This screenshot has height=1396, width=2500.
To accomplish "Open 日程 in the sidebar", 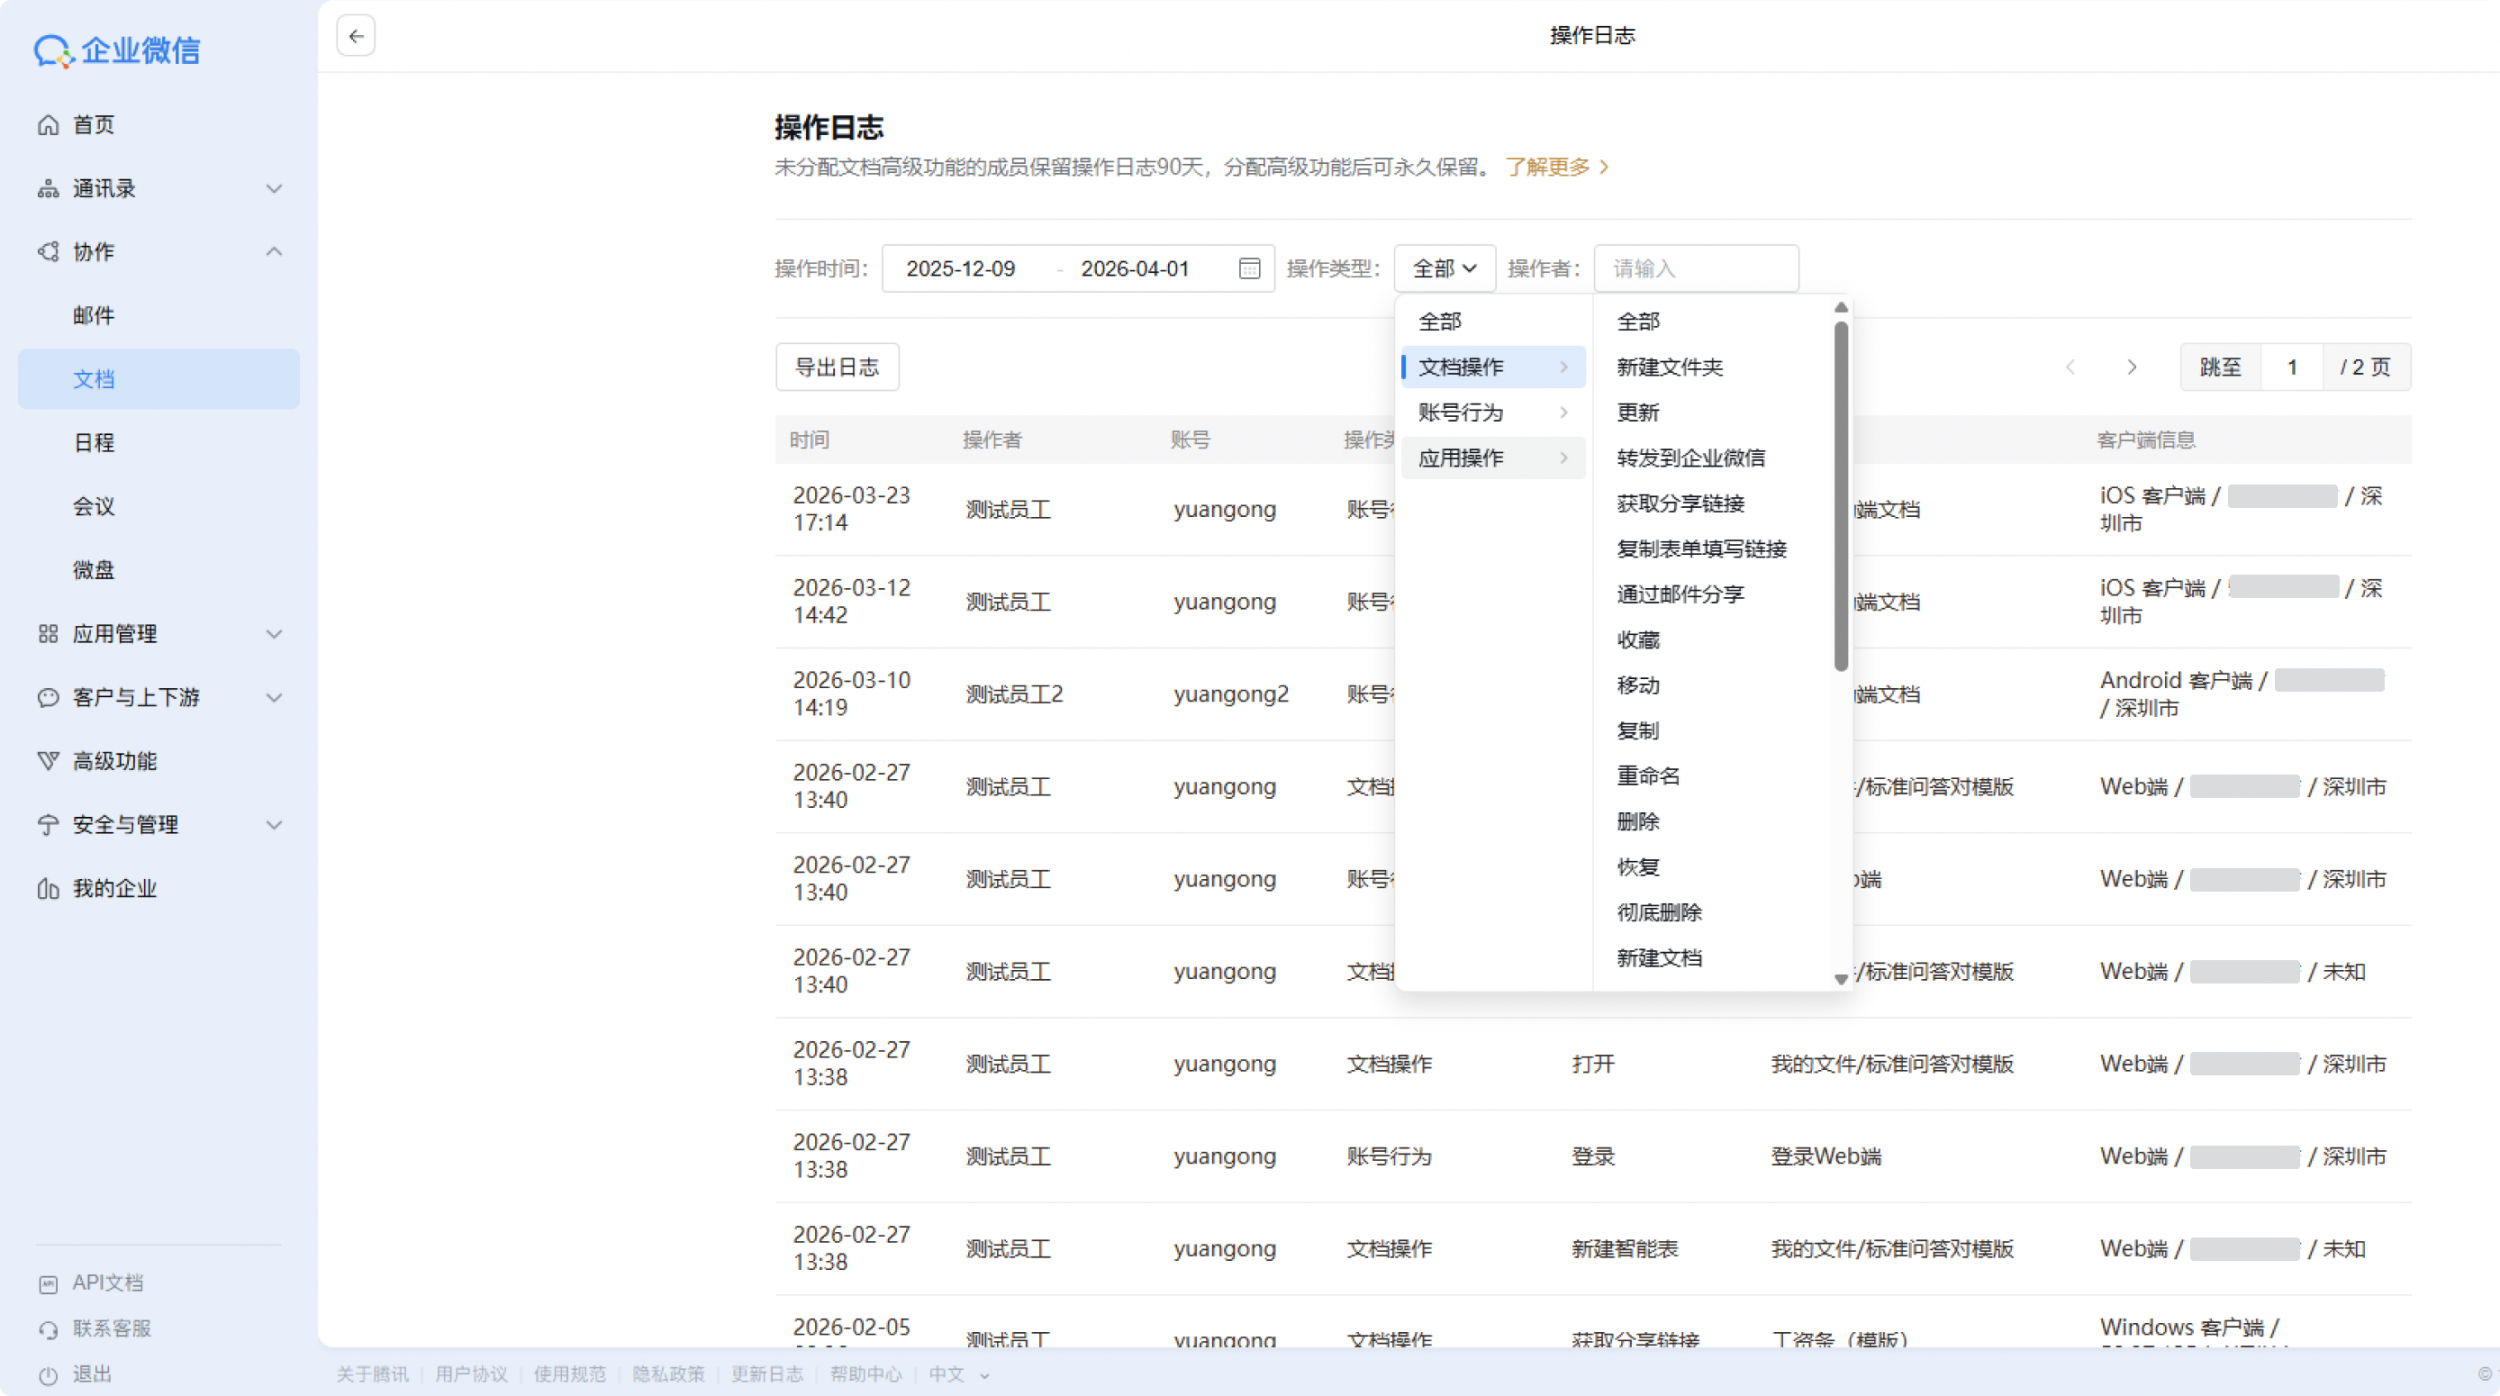I will coord(94,443).
